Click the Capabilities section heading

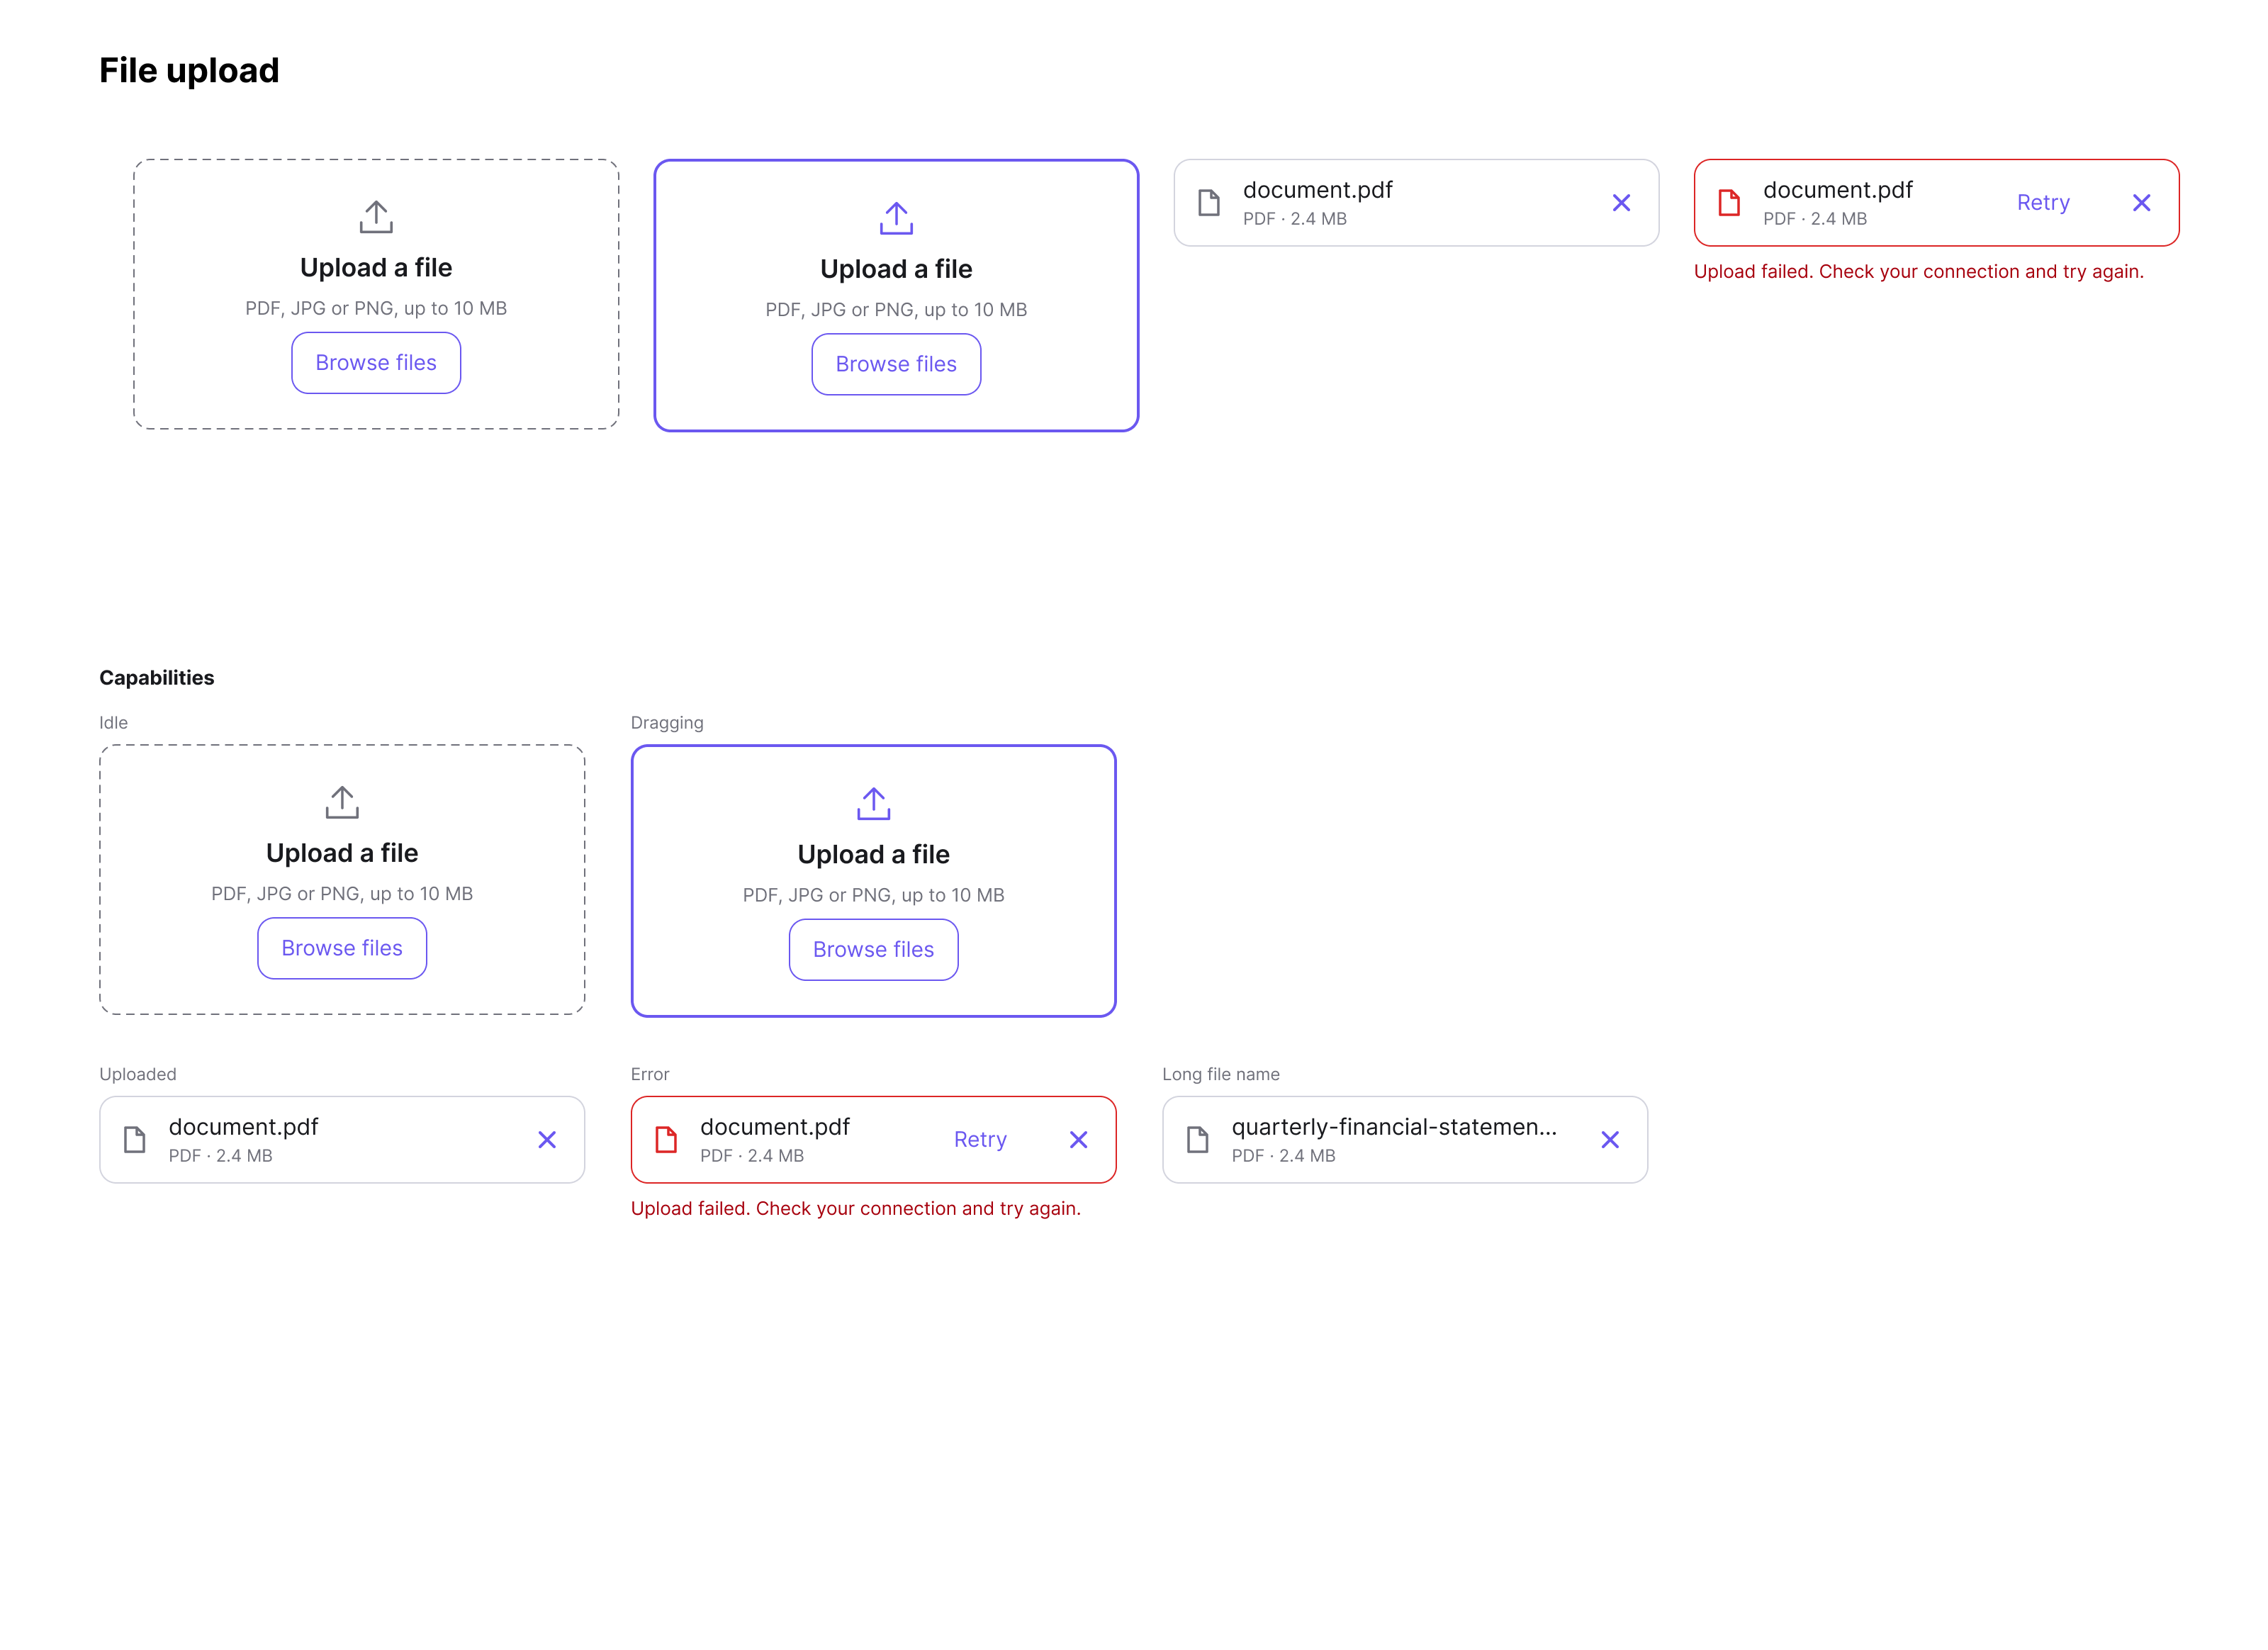(x=157, y=678)
